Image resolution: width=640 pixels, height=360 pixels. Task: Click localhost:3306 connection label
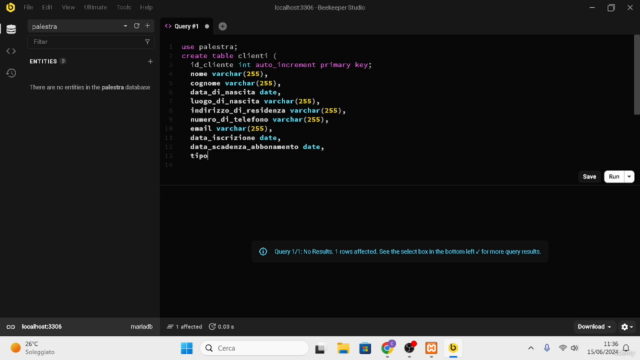(x=42, y=327)
